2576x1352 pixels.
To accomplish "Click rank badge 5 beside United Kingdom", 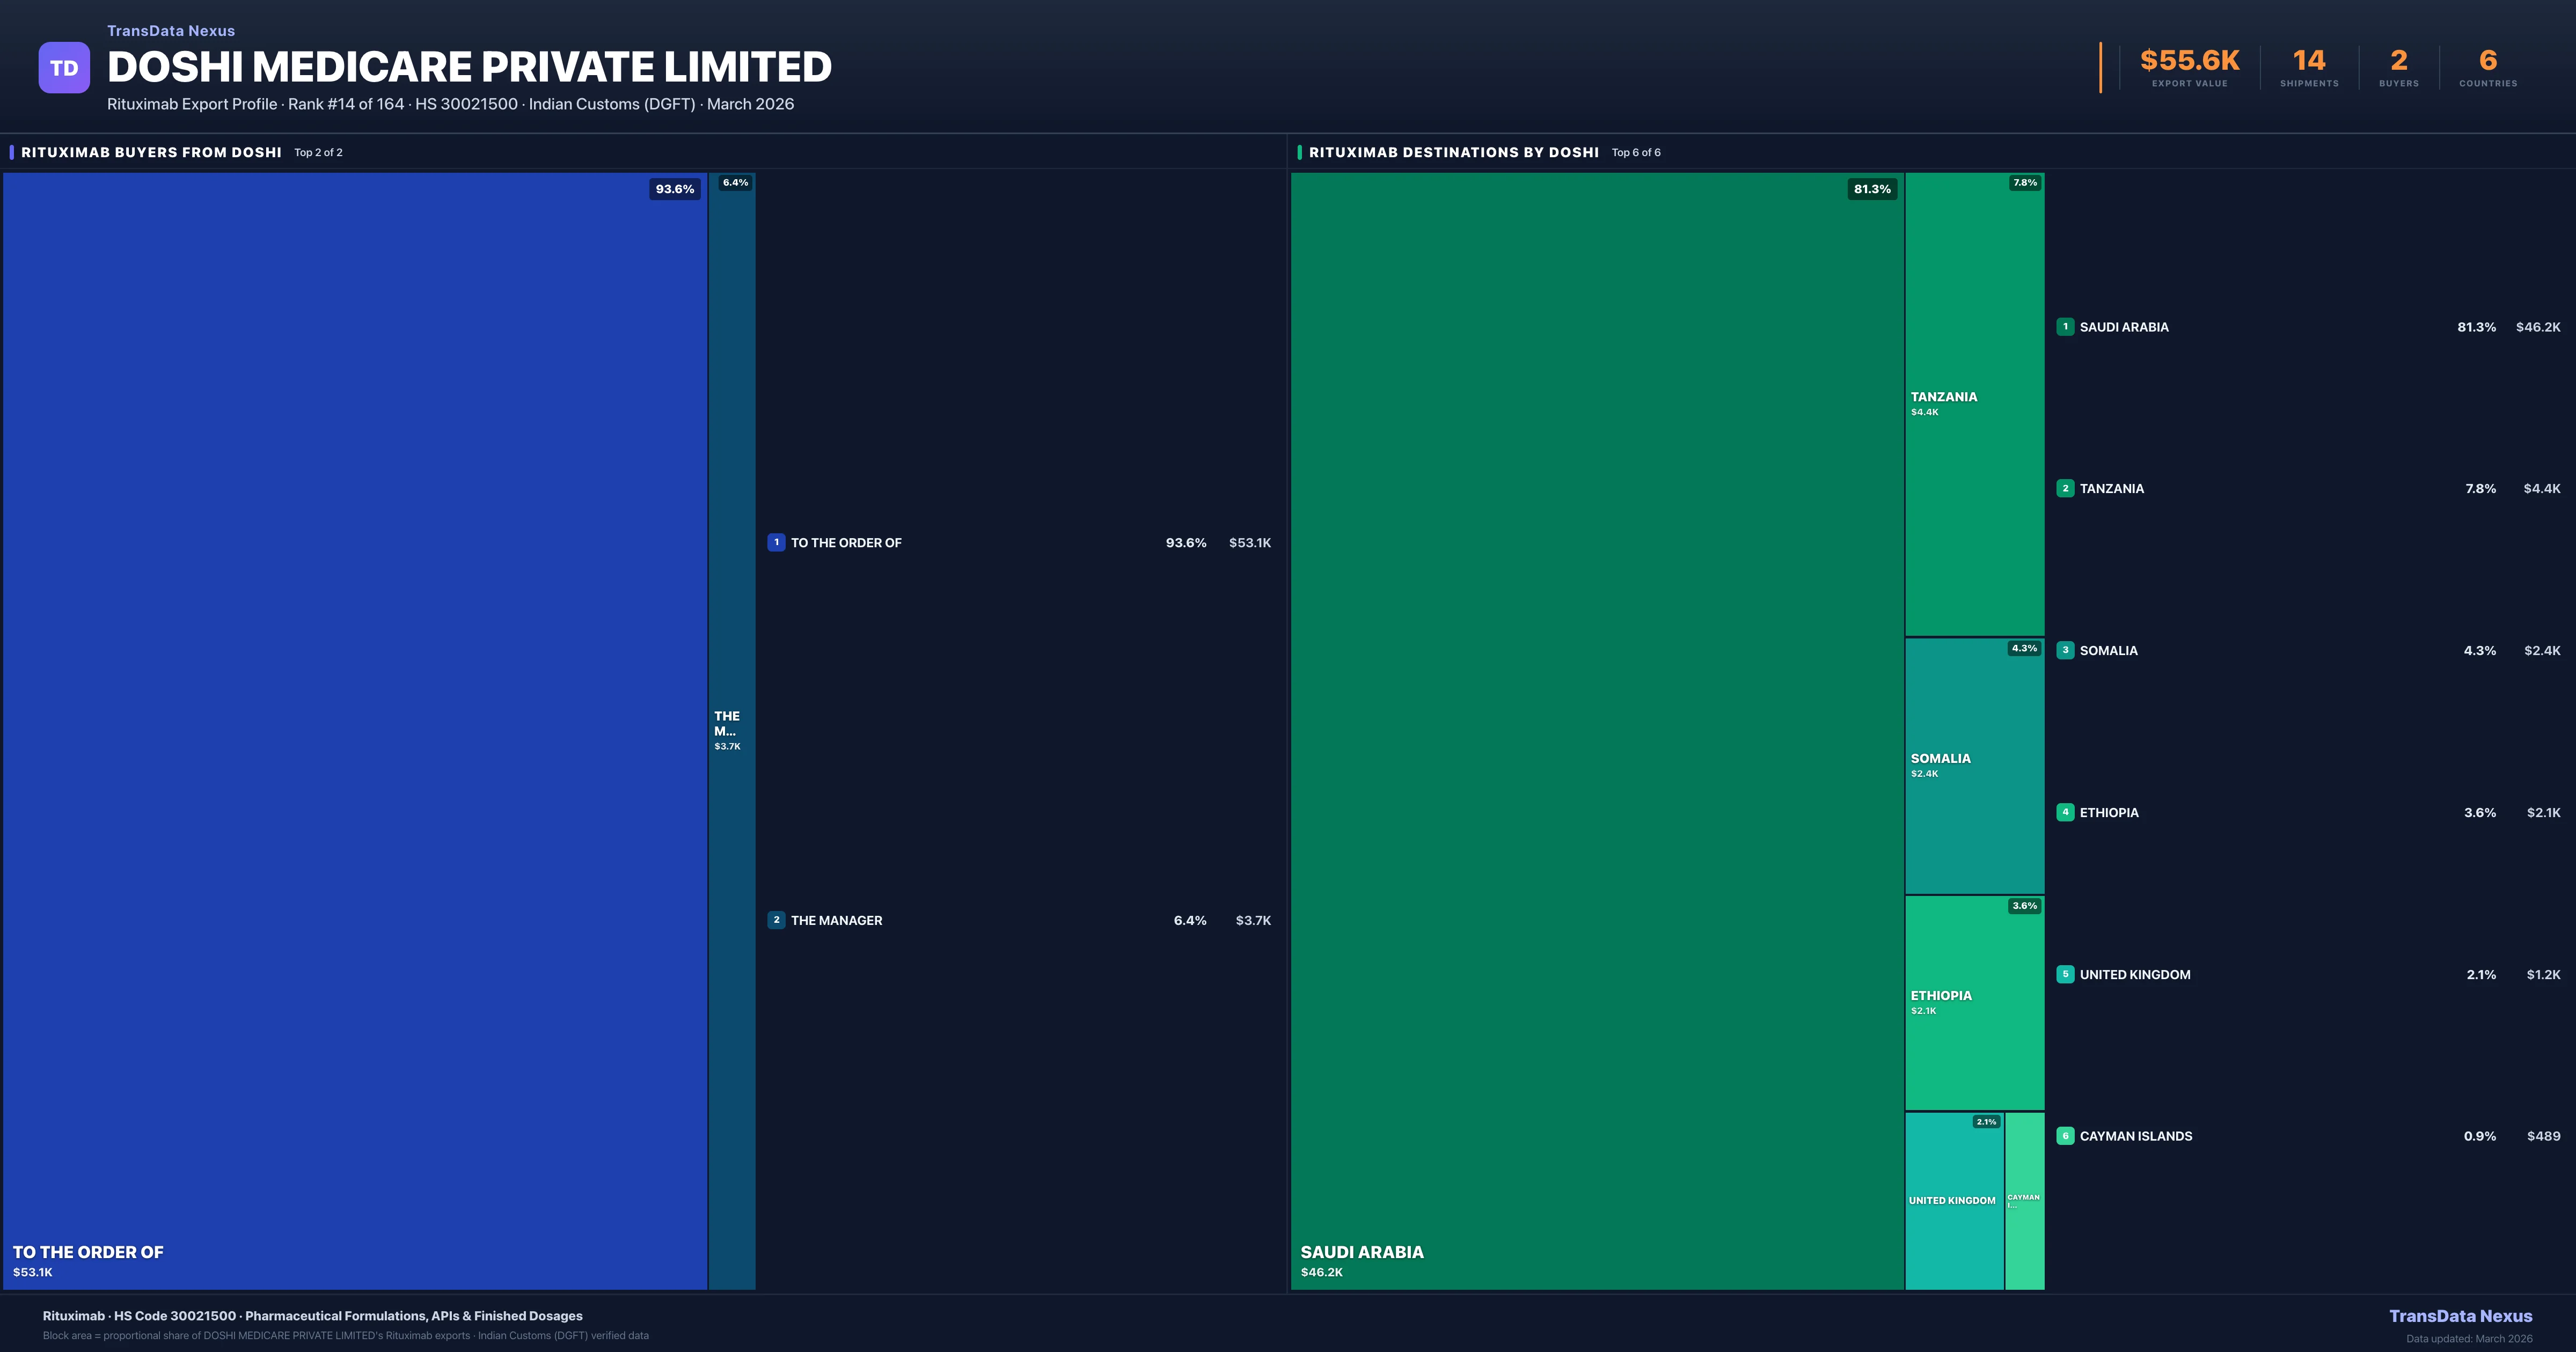I will (2065, 975).
